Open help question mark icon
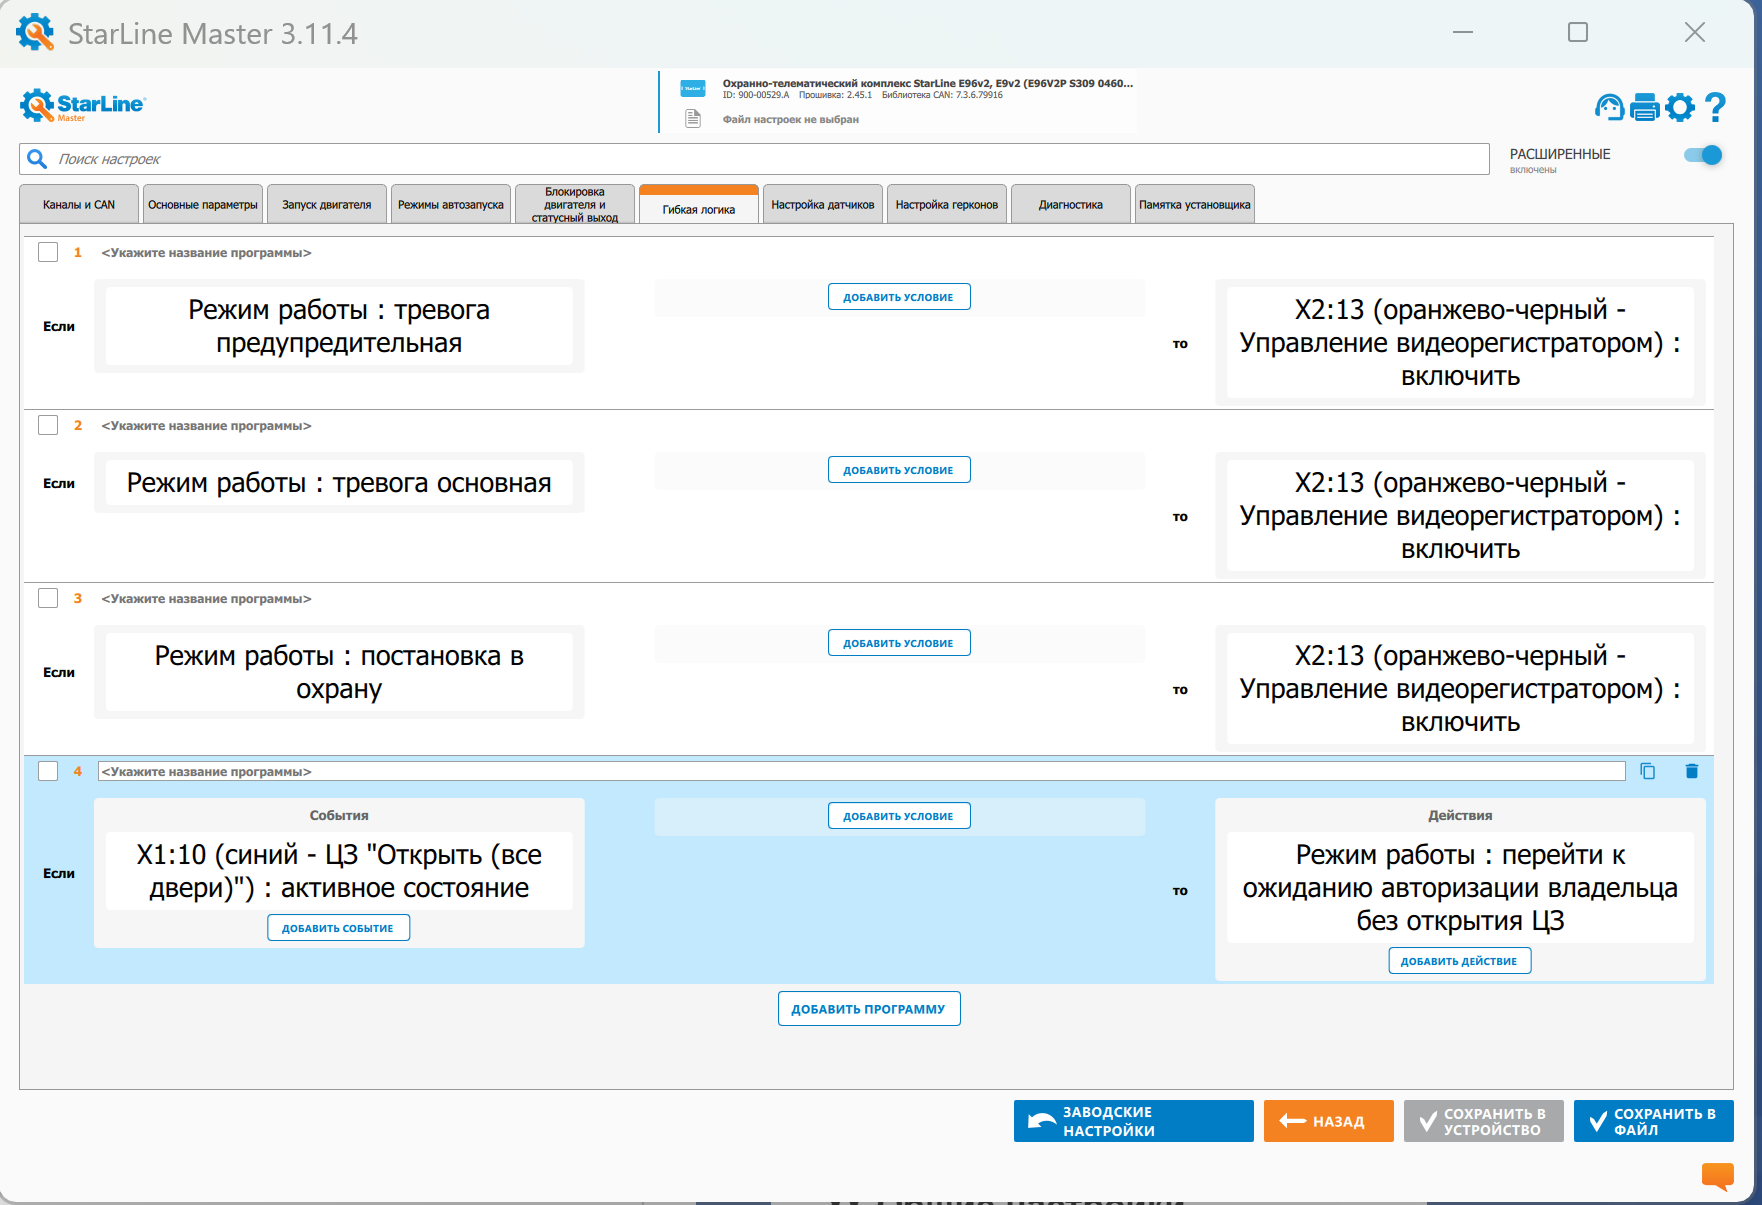This screenshot has height=1205, width=1762. (1715, 107)
